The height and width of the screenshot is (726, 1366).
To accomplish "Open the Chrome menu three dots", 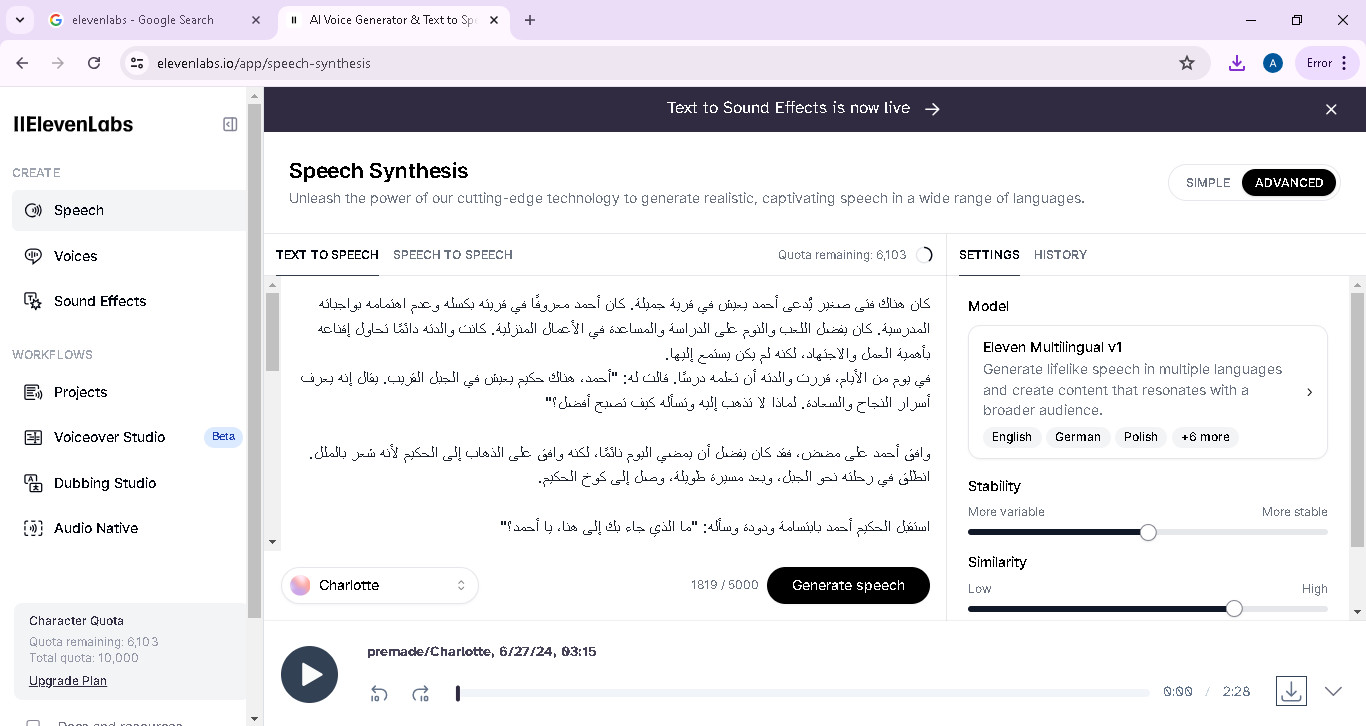I will click(x=1344, y=63).
